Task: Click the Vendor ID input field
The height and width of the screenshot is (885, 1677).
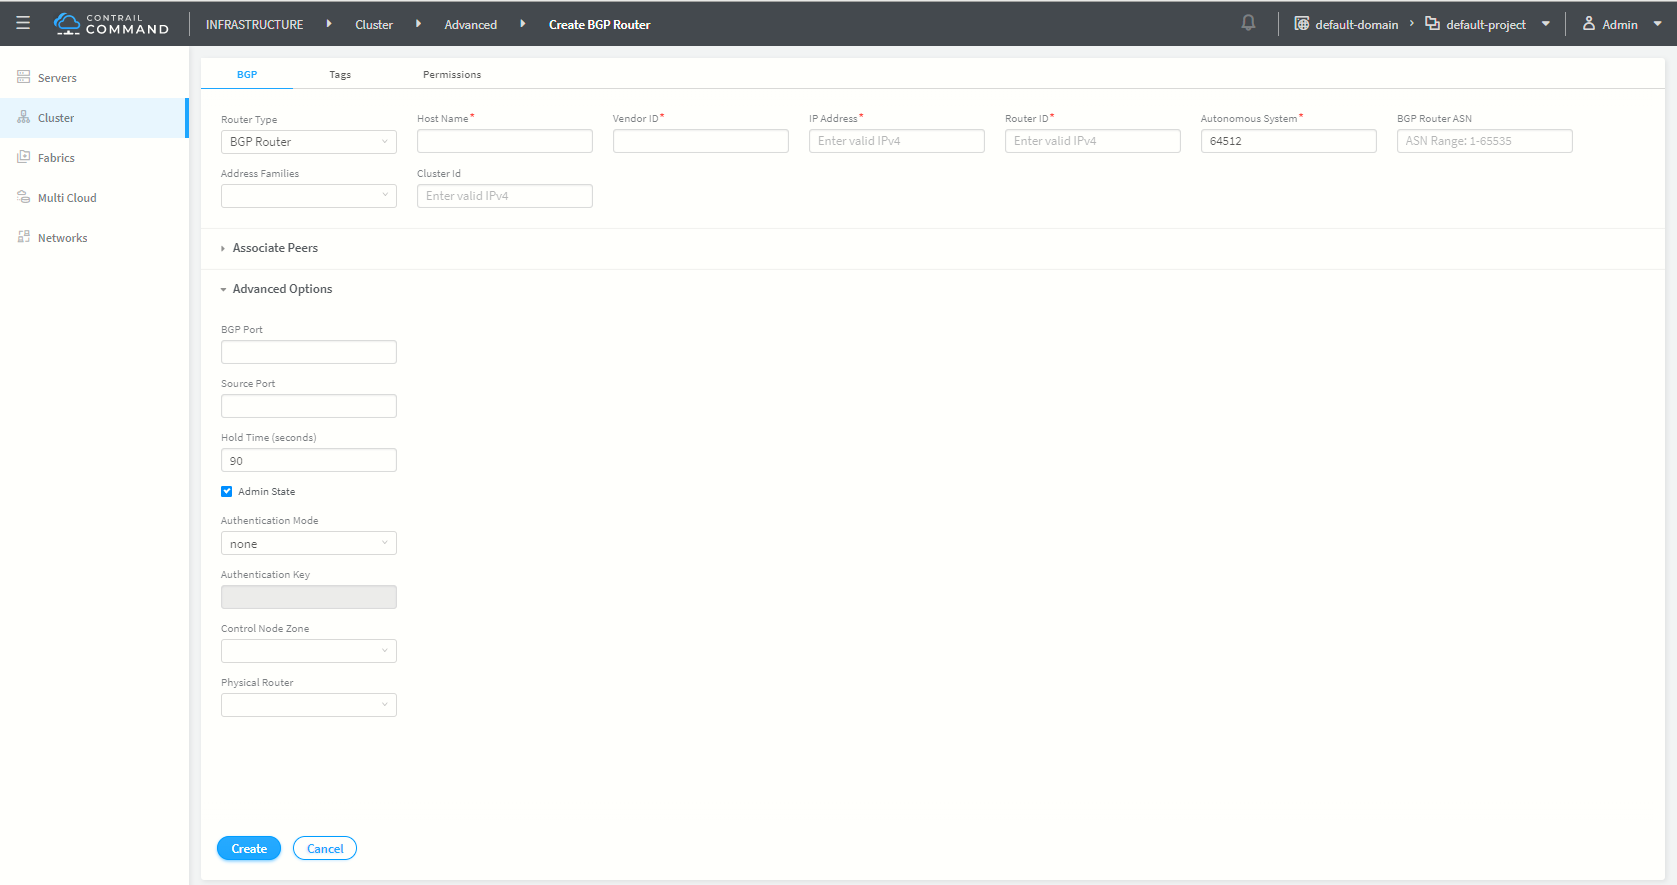Action: 701,141
